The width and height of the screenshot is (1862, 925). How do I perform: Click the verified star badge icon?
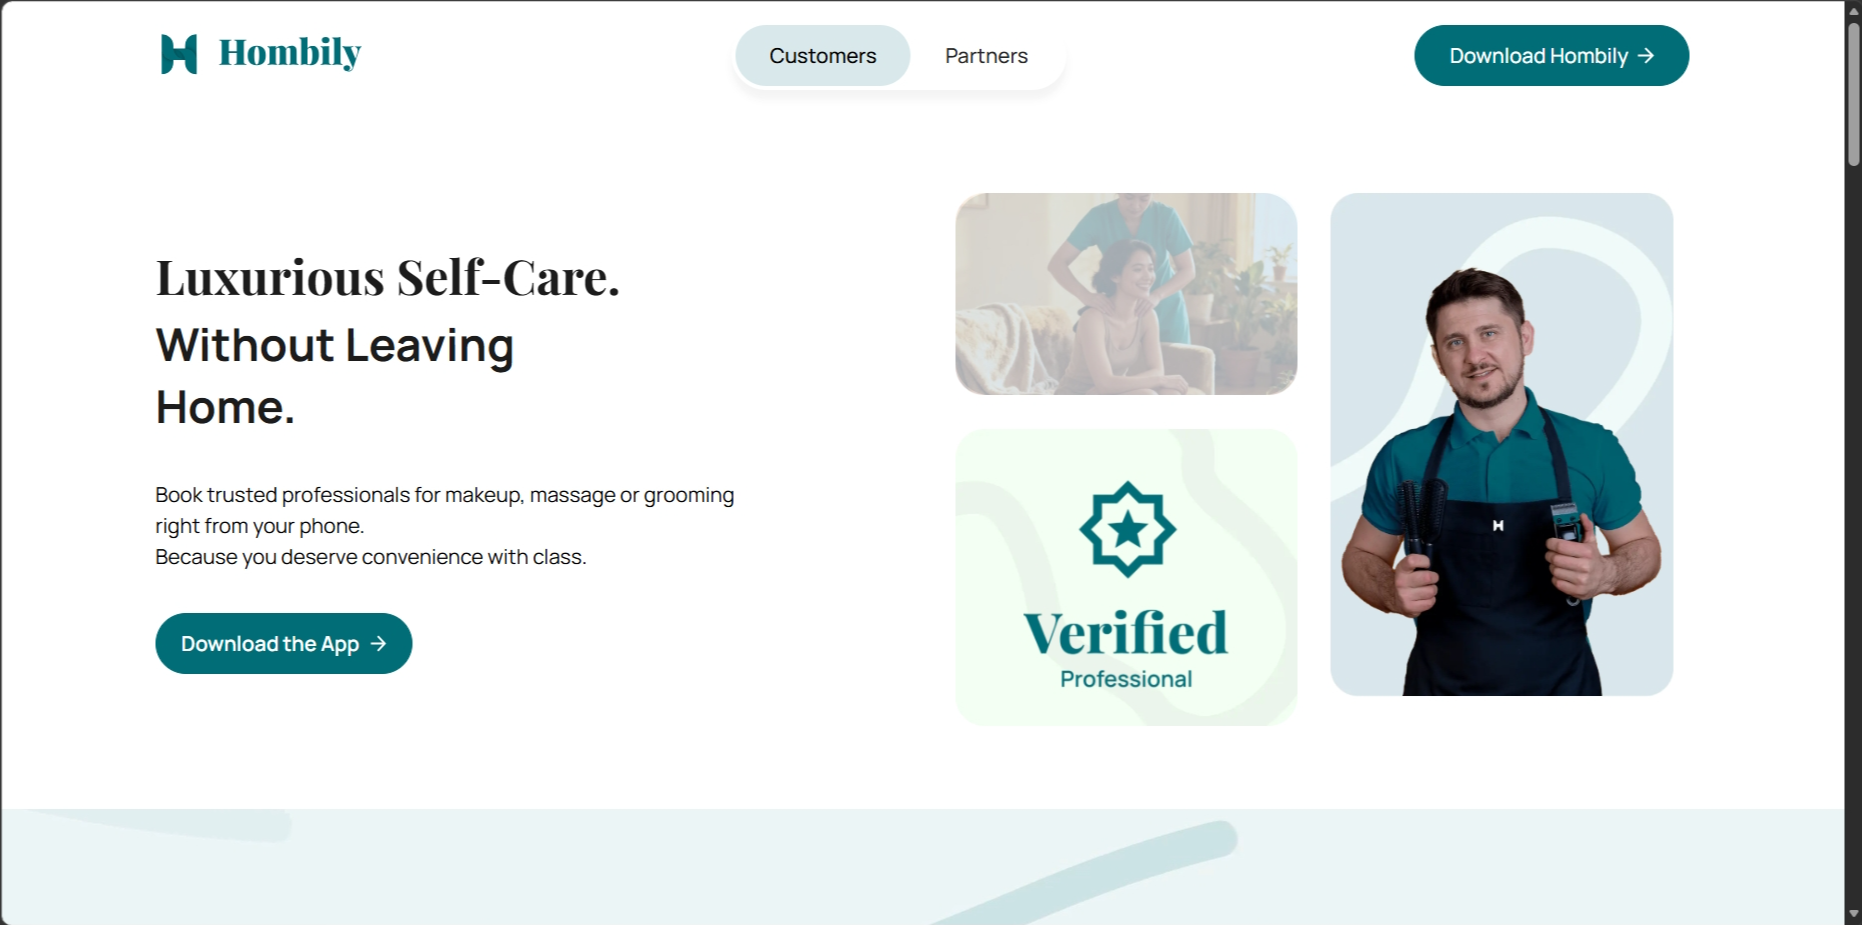pos(1127,529)
